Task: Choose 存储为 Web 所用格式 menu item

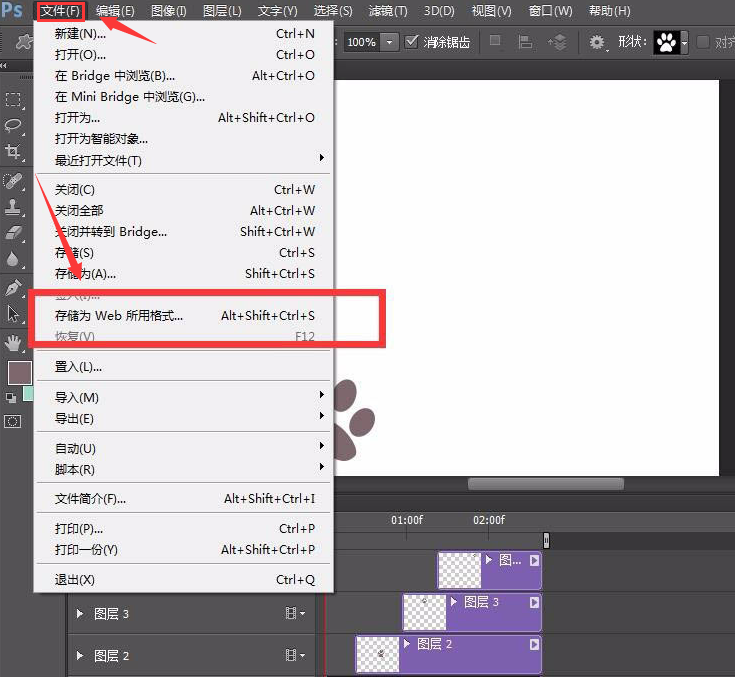Action: 120,316
